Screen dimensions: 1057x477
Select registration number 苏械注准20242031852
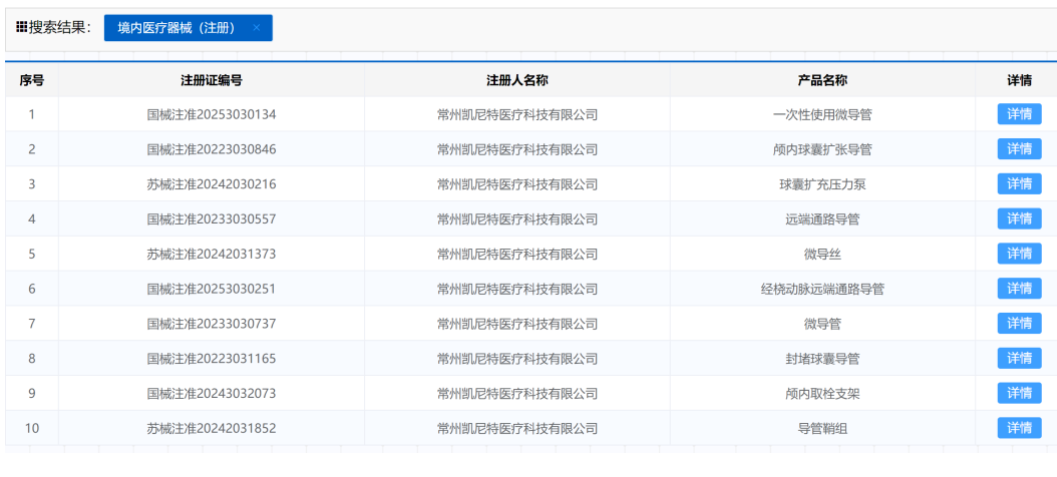pyautogui.click(x=212, y=428)
